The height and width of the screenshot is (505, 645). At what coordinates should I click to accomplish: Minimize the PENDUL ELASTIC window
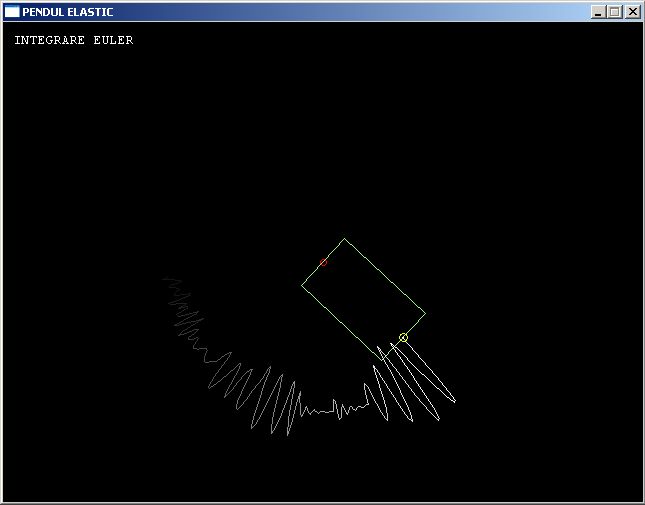click(599, 12)
